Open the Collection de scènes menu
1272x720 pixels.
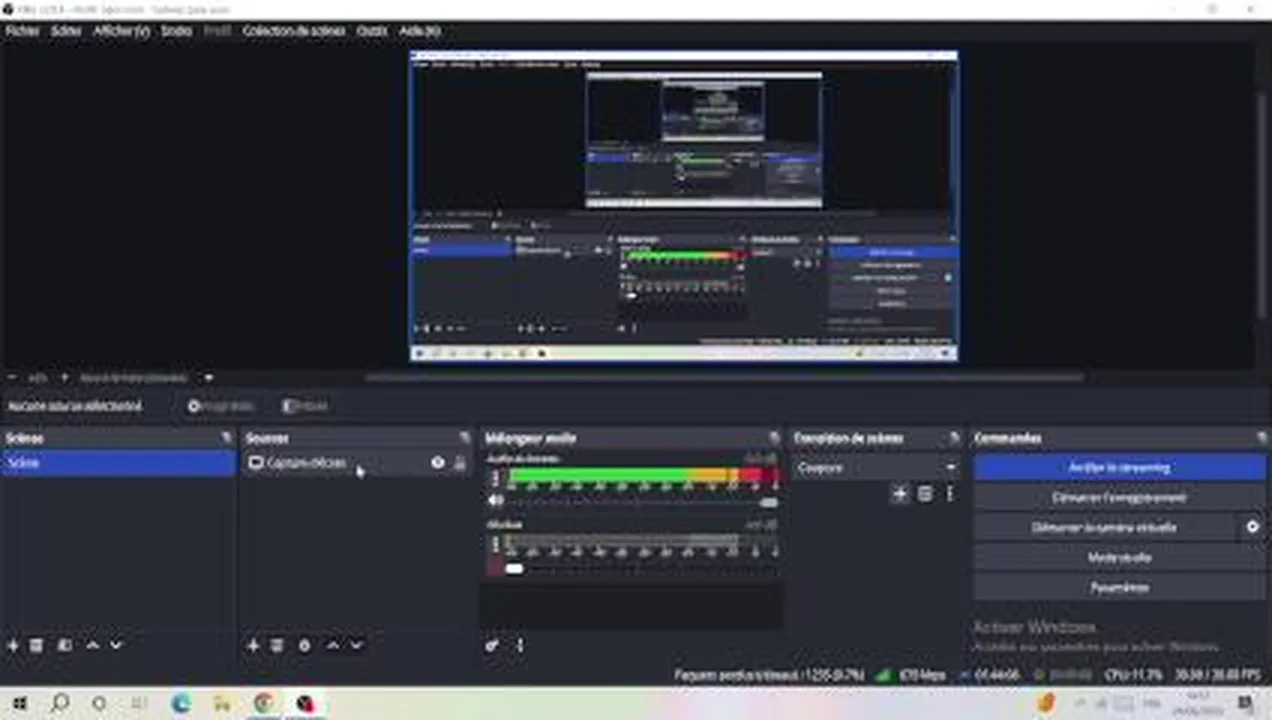[293, 31]
